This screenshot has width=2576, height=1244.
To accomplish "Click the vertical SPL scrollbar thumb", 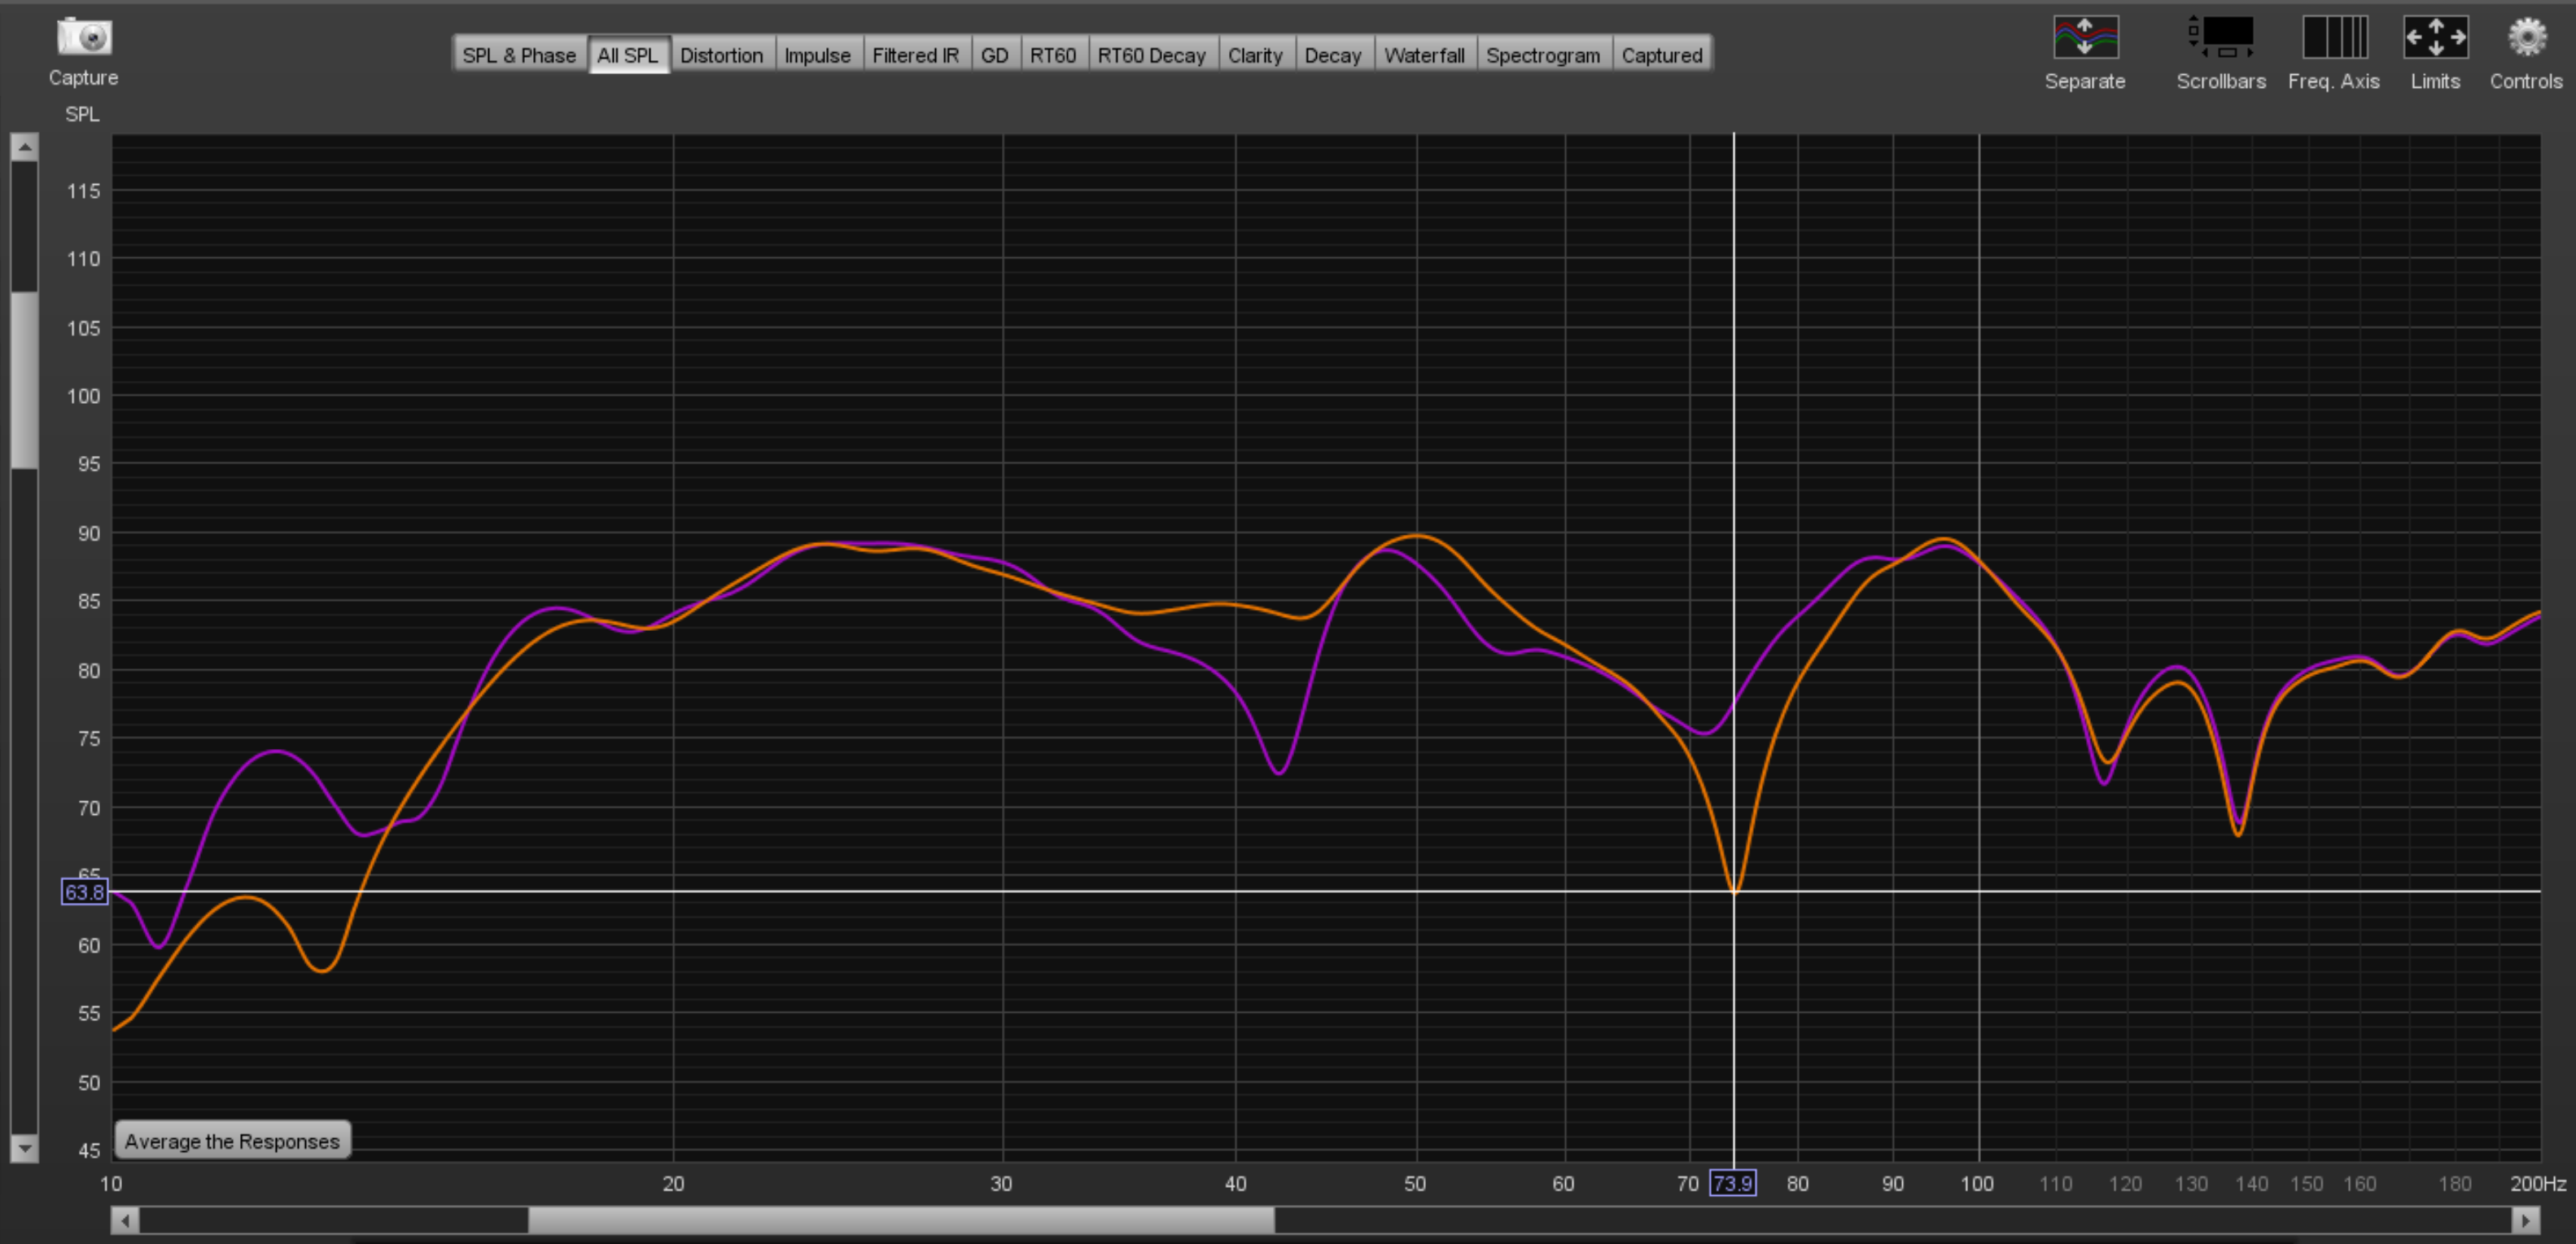I will pos(25,380).
